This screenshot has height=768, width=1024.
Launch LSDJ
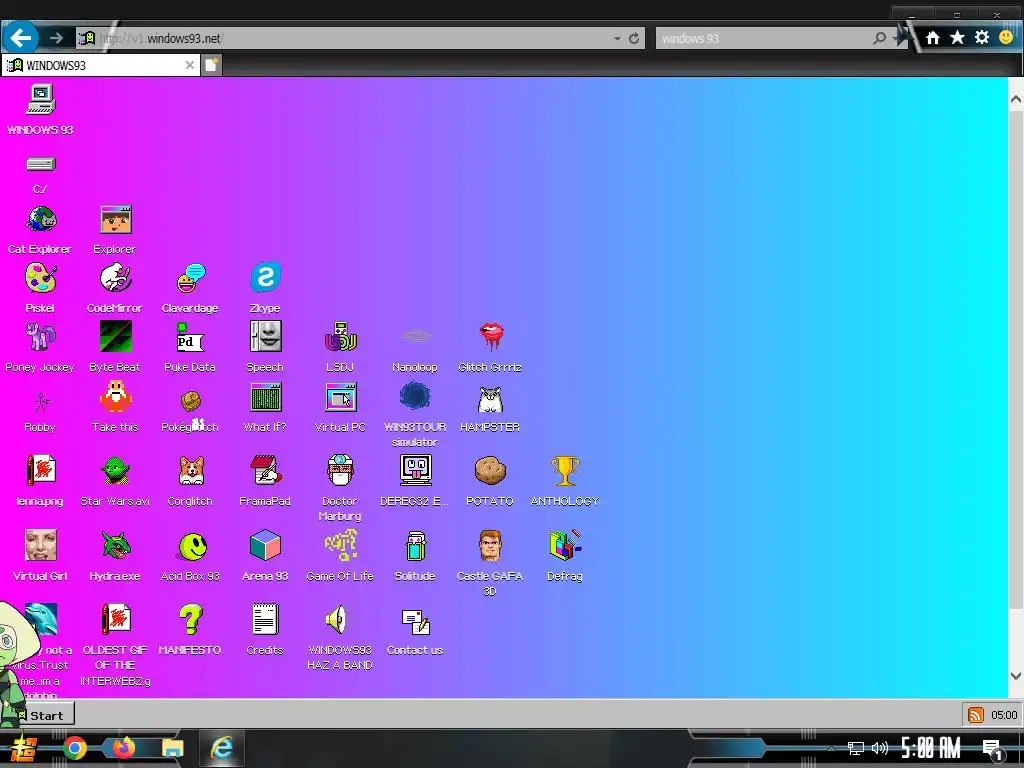pos(341,337)
